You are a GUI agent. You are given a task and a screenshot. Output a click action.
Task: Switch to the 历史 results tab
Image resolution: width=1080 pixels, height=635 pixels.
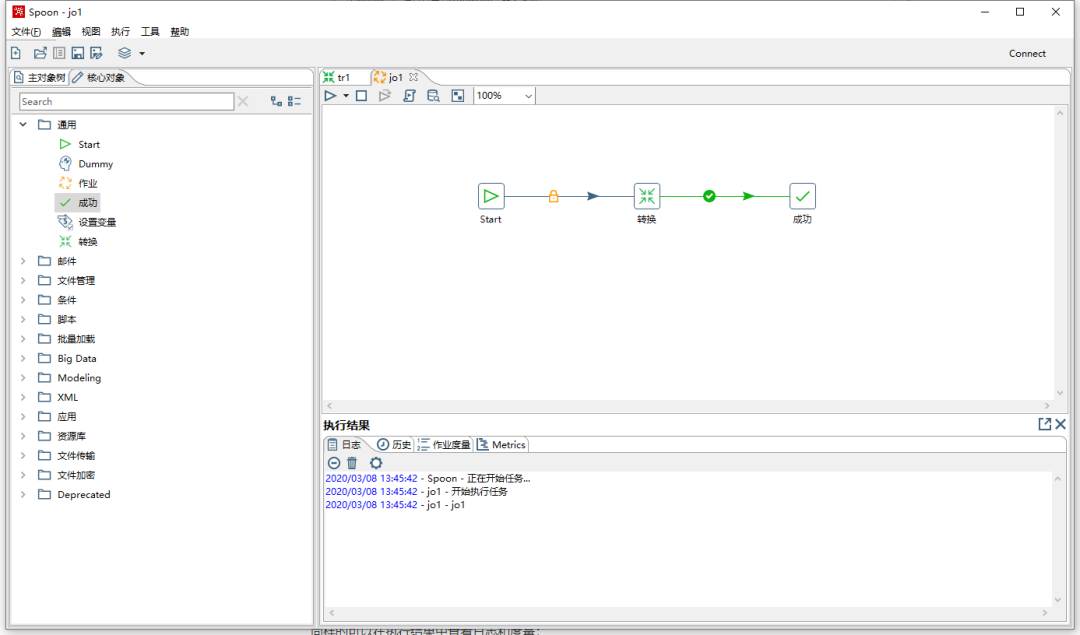[394, 445]
